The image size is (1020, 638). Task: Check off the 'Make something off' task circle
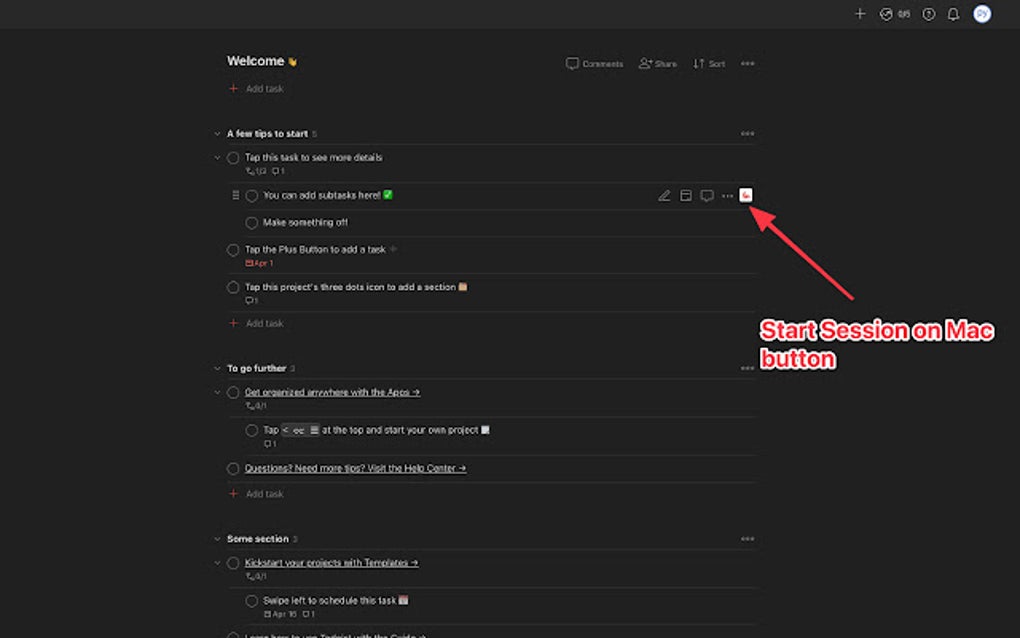[251, 222]
